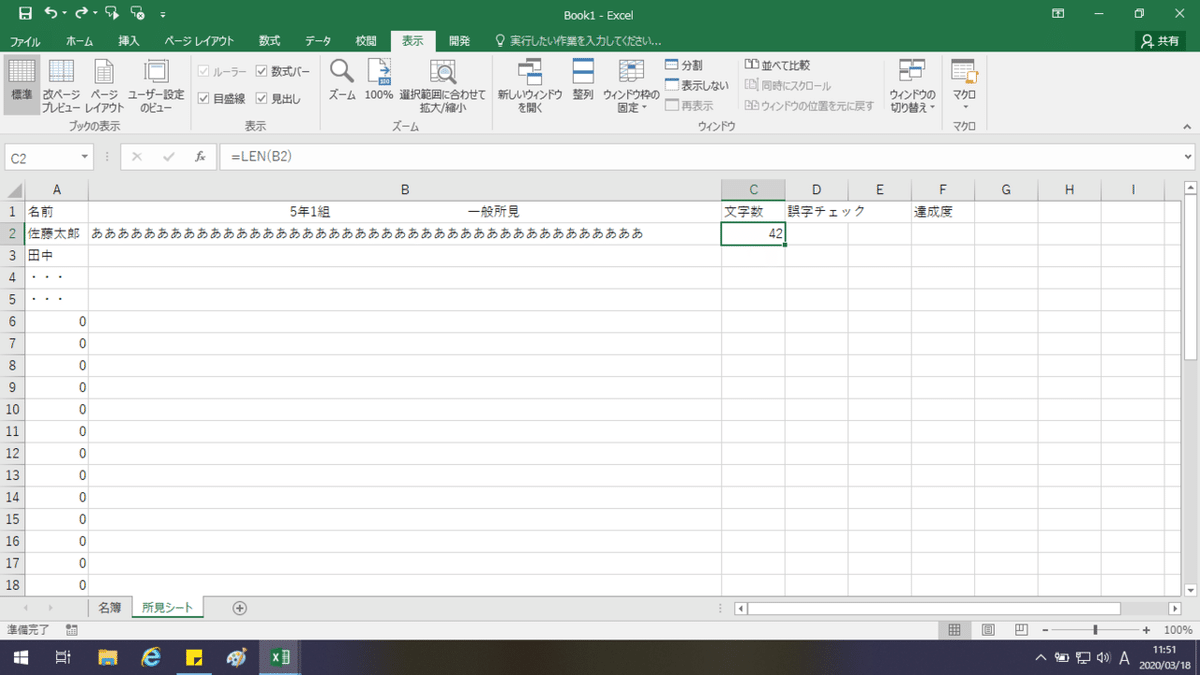This screenshot has width=1200, height=675.
Task: Open 新しいウィンドウを開く
Action: [530, 86]
